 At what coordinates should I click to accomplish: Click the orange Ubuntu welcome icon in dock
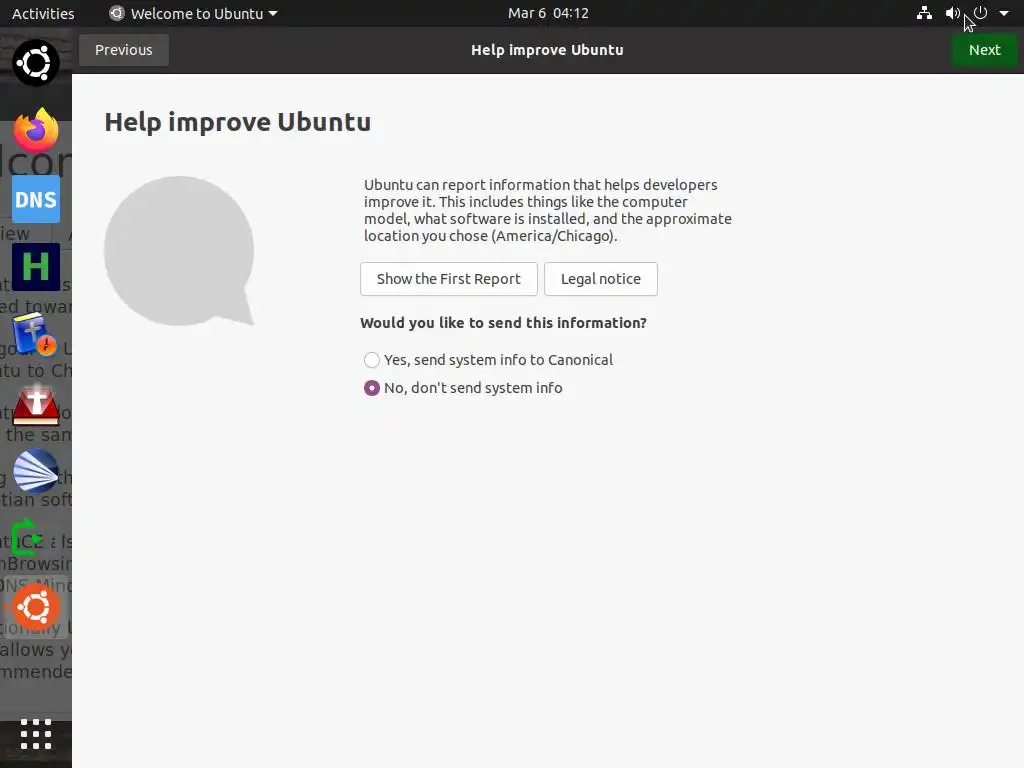36,607
